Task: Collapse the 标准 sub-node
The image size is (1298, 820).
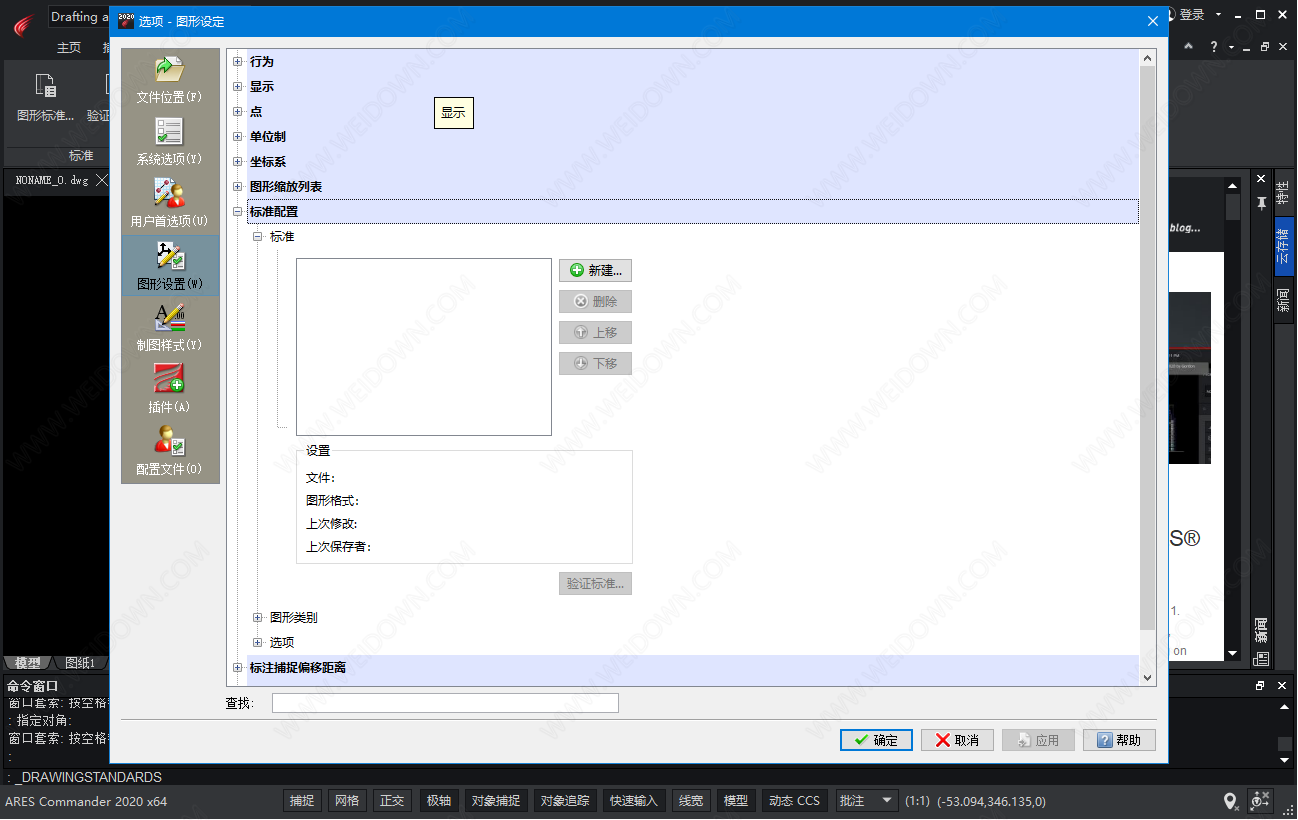Action: pos(258,237)
